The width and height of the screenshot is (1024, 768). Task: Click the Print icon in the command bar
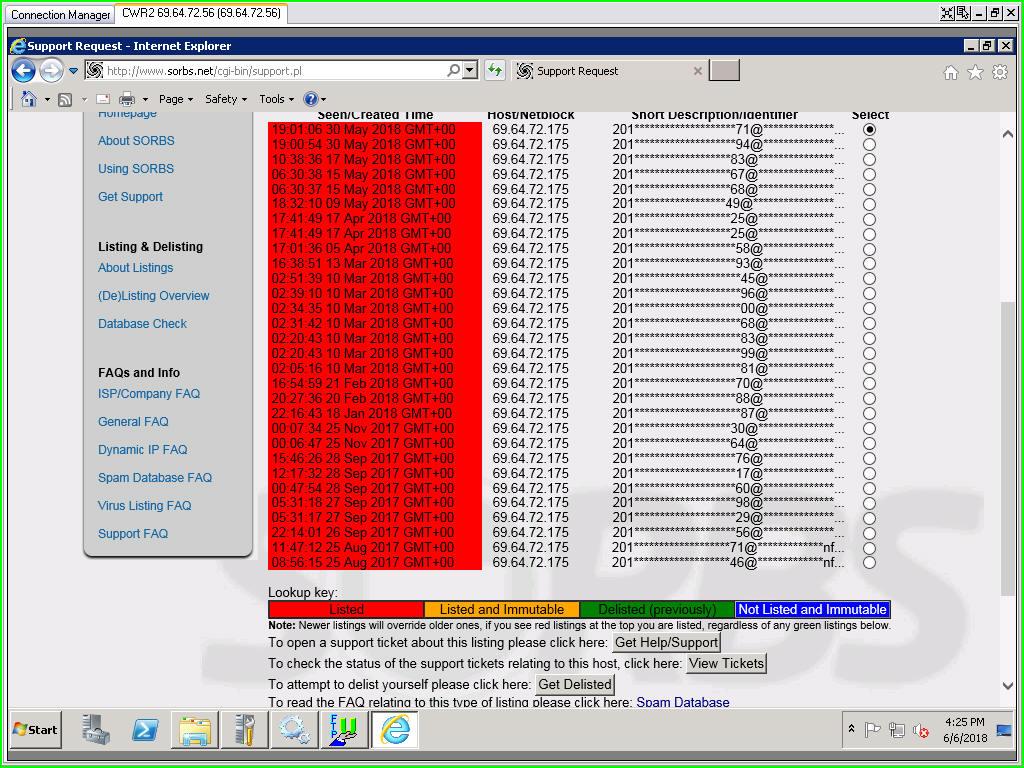tap(127, 99)
